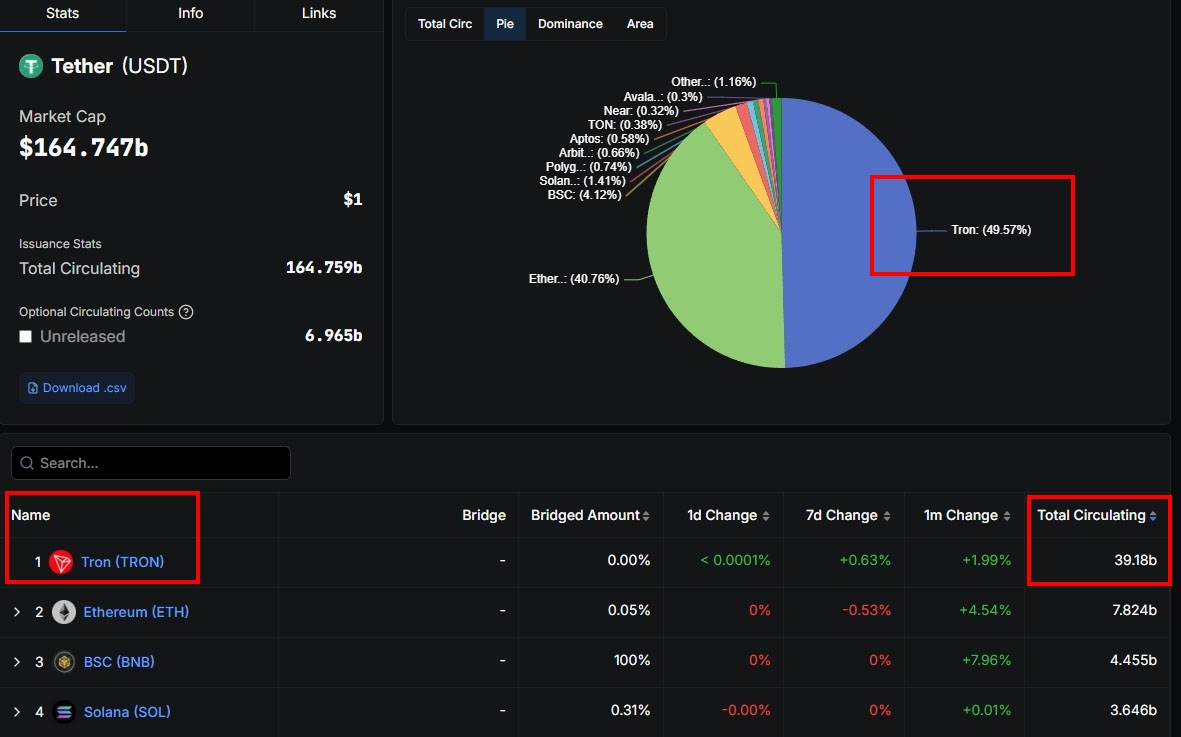Expand the Ethereum (ETH) row
The height and width of the screenshot is (737, 1181).
pyautogui.click(x=17, y=612)
